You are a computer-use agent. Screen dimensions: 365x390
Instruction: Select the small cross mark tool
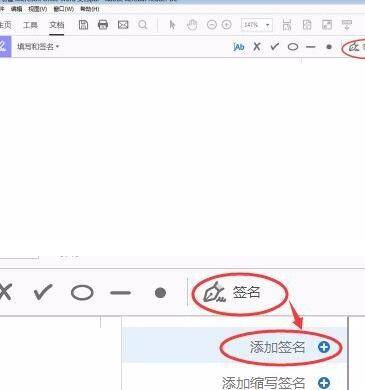257,47
